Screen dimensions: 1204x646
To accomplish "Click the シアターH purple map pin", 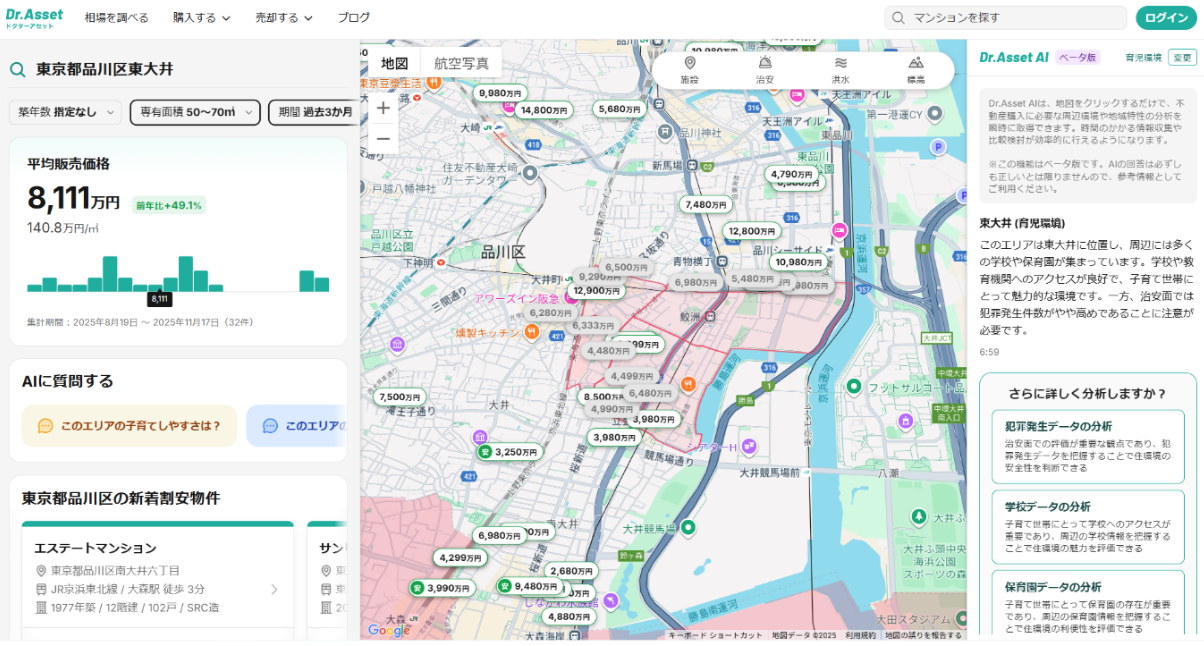I will 748,446.
